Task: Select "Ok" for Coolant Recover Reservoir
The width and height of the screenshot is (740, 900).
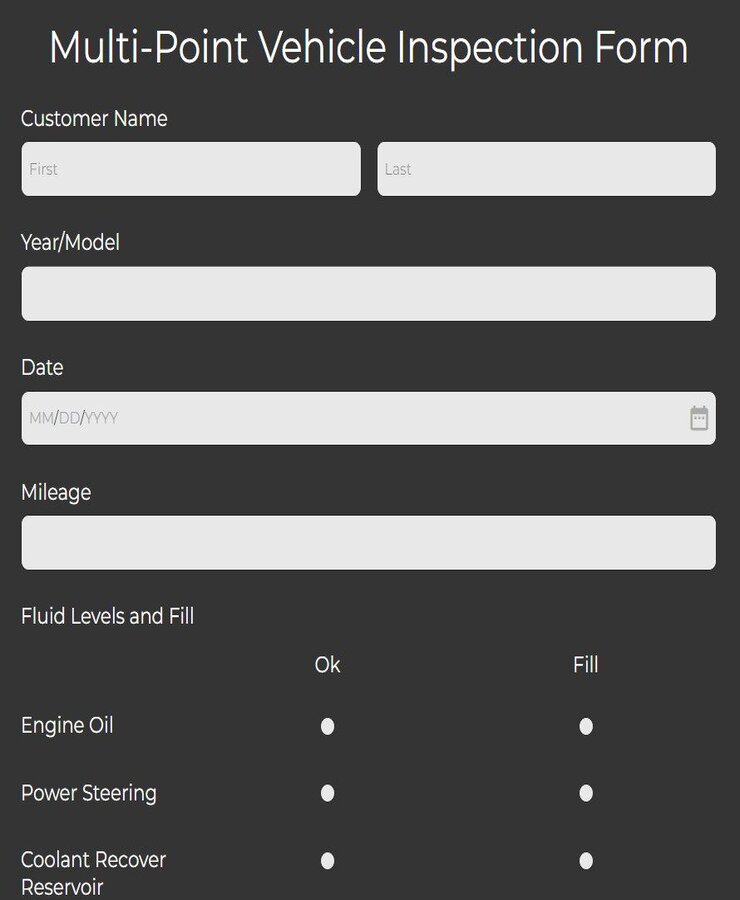Action: (327, 860)
